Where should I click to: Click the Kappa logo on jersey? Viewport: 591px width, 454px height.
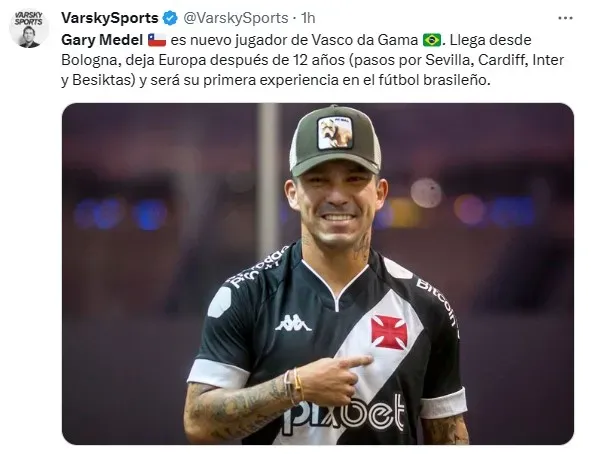click(x=293, y=323)
